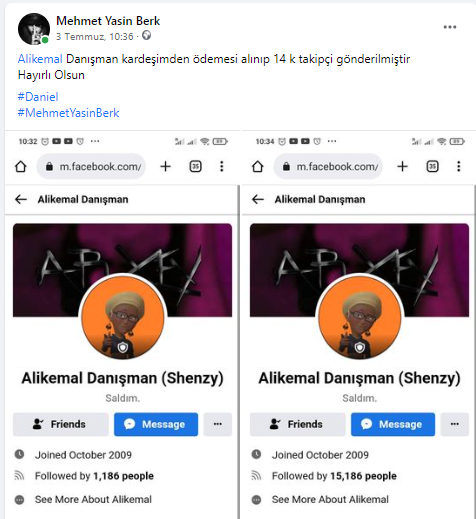Click See More About Alikemal on left
This screenshot has width=476, height=519.
click(93, 499)
